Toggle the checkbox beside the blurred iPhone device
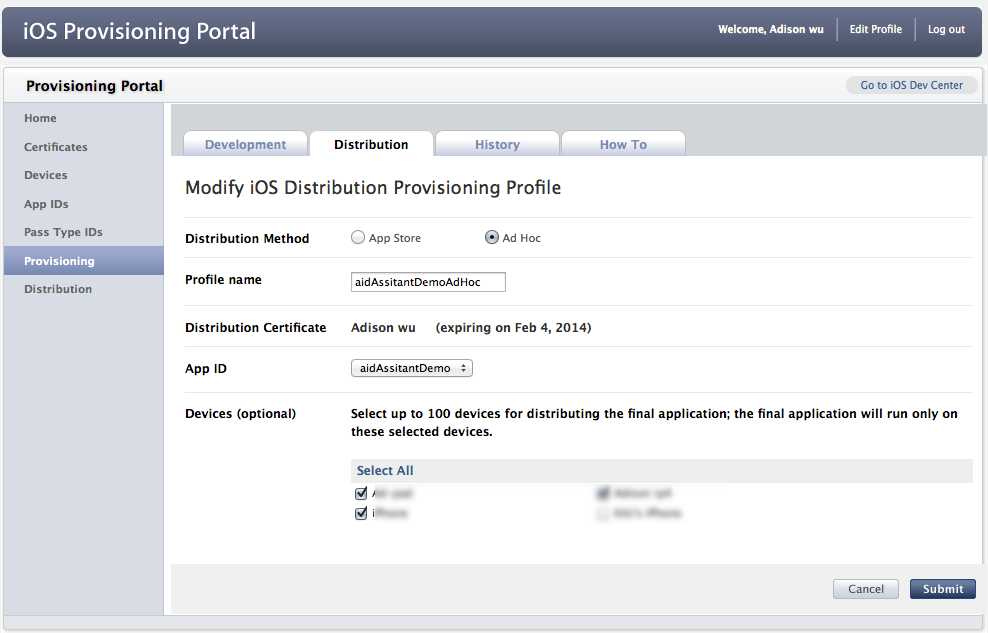 pyautogui.click(x=361, y=513)
